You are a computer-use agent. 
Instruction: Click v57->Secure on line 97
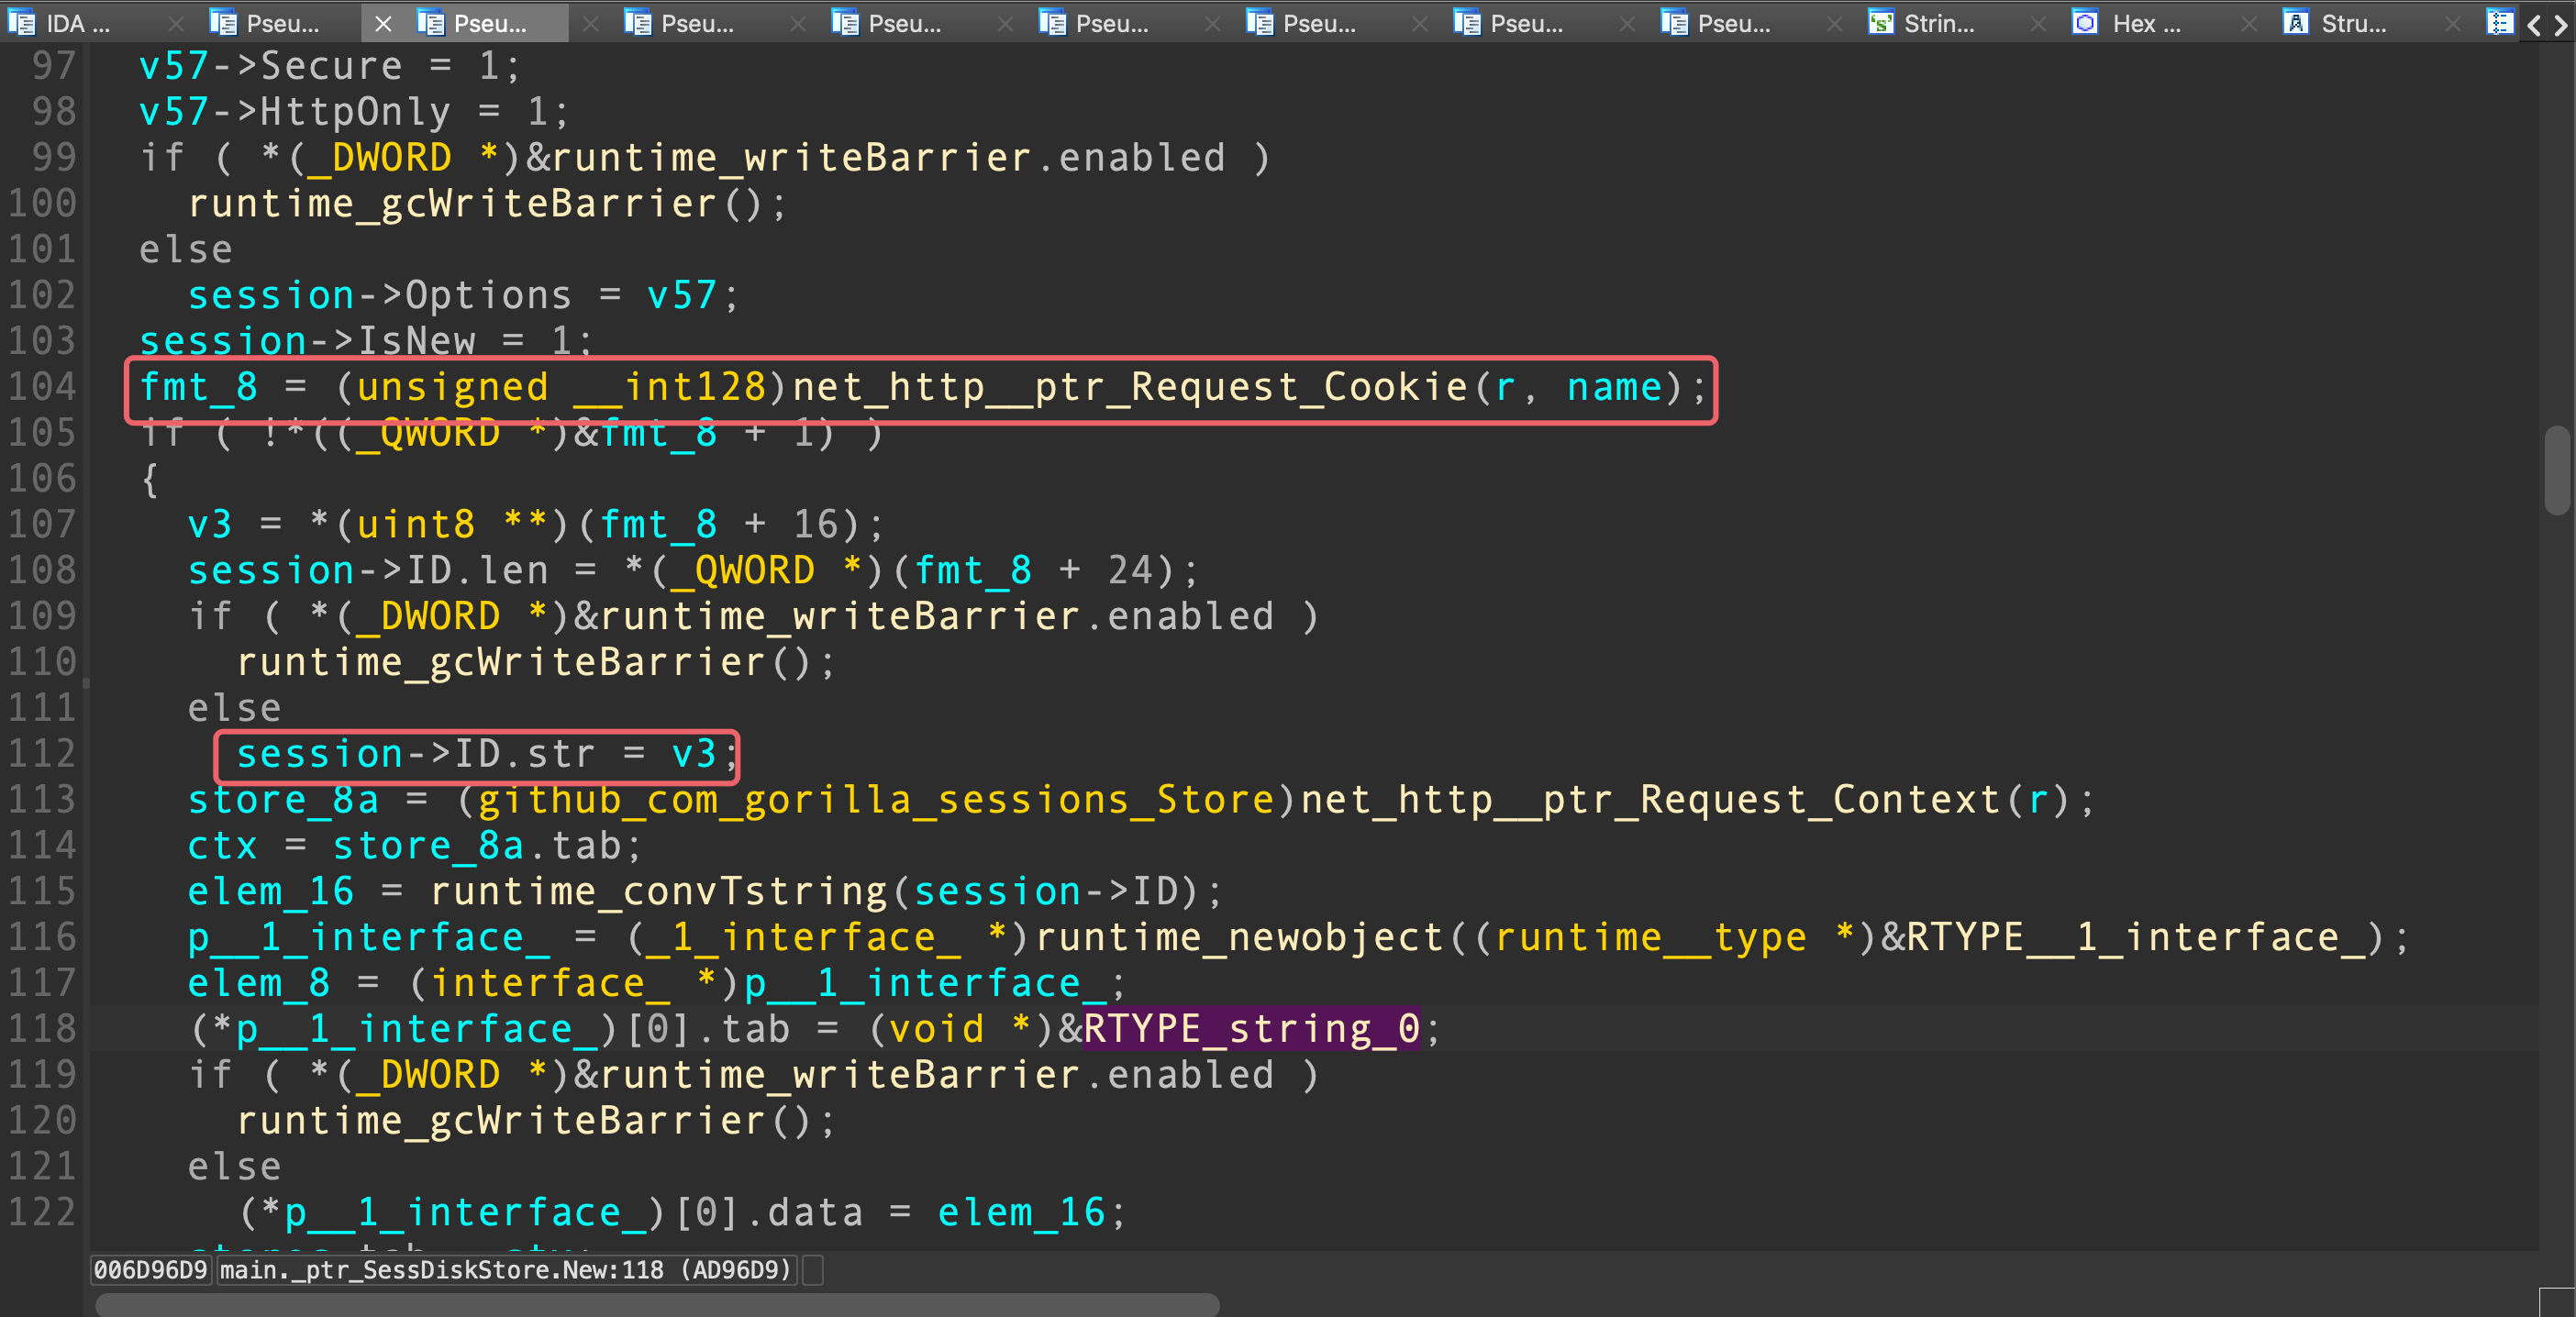coord(271,66)
